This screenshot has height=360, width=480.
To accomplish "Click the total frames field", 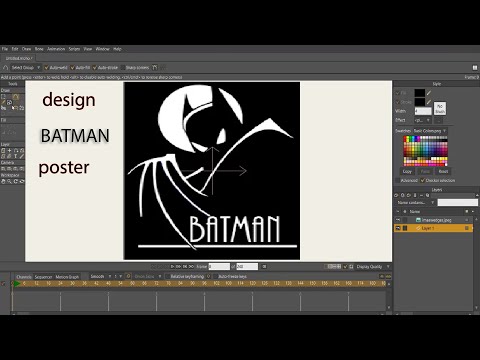I will pos(247,267).
